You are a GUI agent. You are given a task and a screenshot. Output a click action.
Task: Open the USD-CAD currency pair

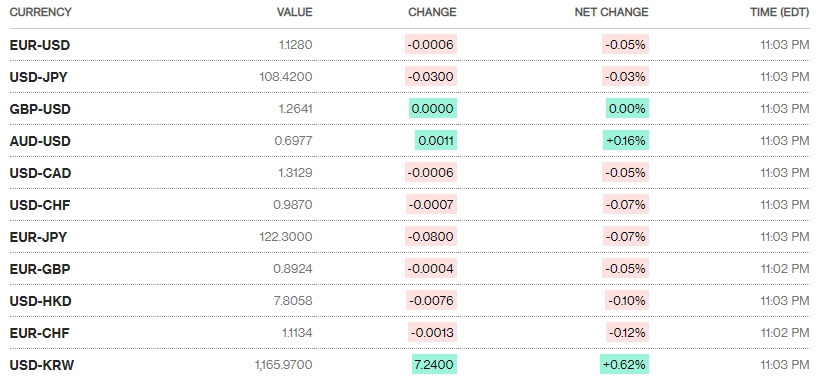click(x=40, y=173)
